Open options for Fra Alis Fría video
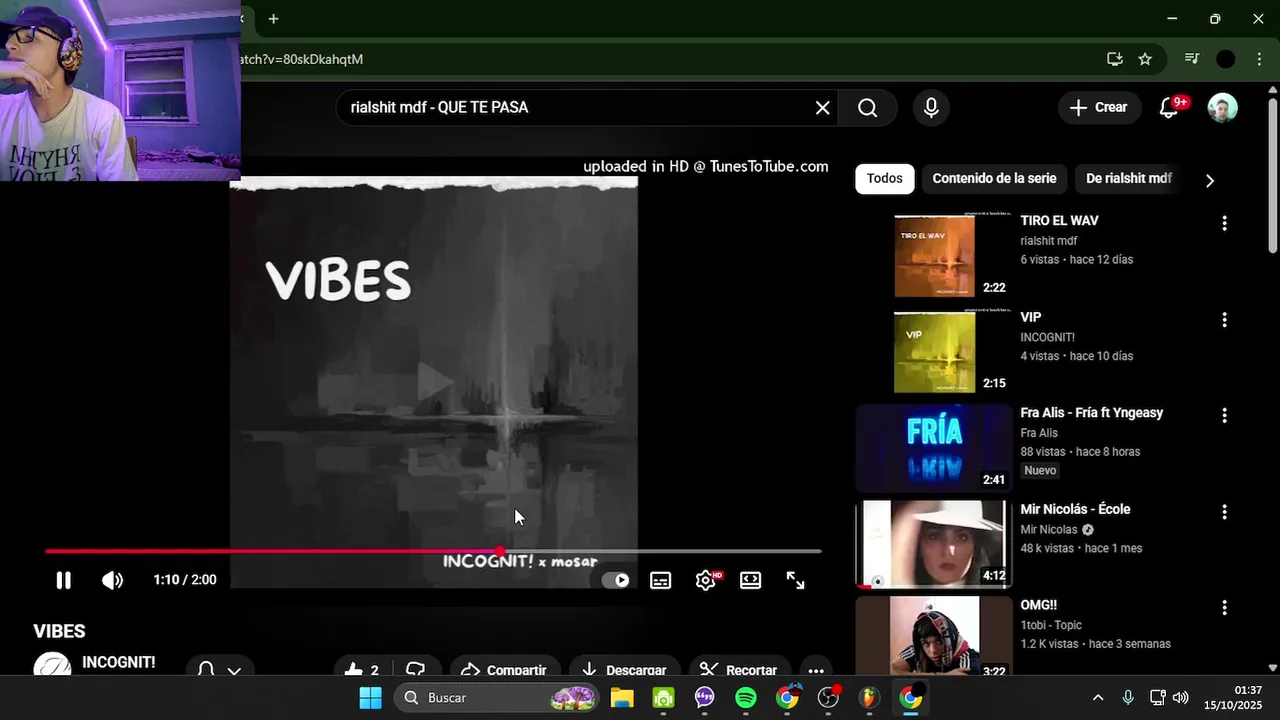 1224,415
